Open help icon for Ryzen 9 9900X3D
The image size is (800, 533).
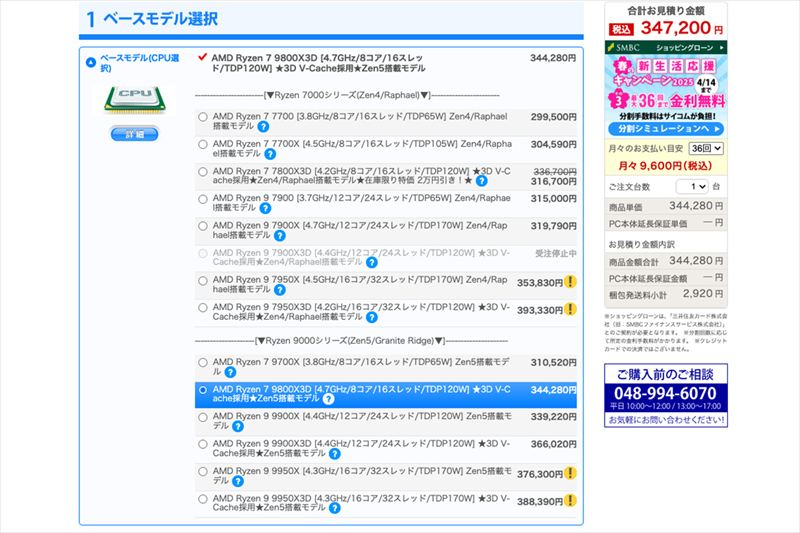coord(335,453)
